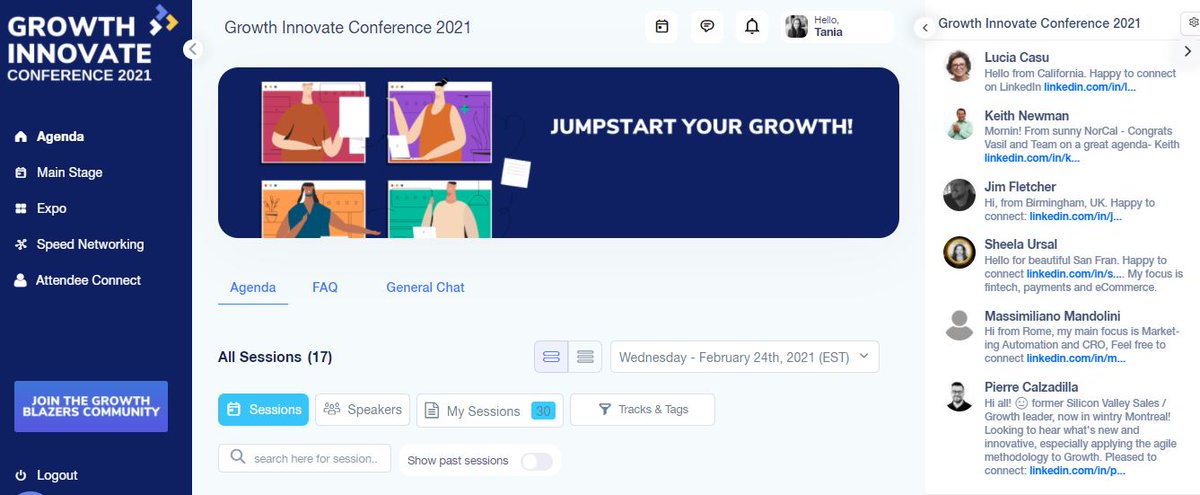Open Massimiliano Mandolini's LinkedIn link
This screenshot has height=495, width=1200.
pyautogui.click(x=1076, y=358)
